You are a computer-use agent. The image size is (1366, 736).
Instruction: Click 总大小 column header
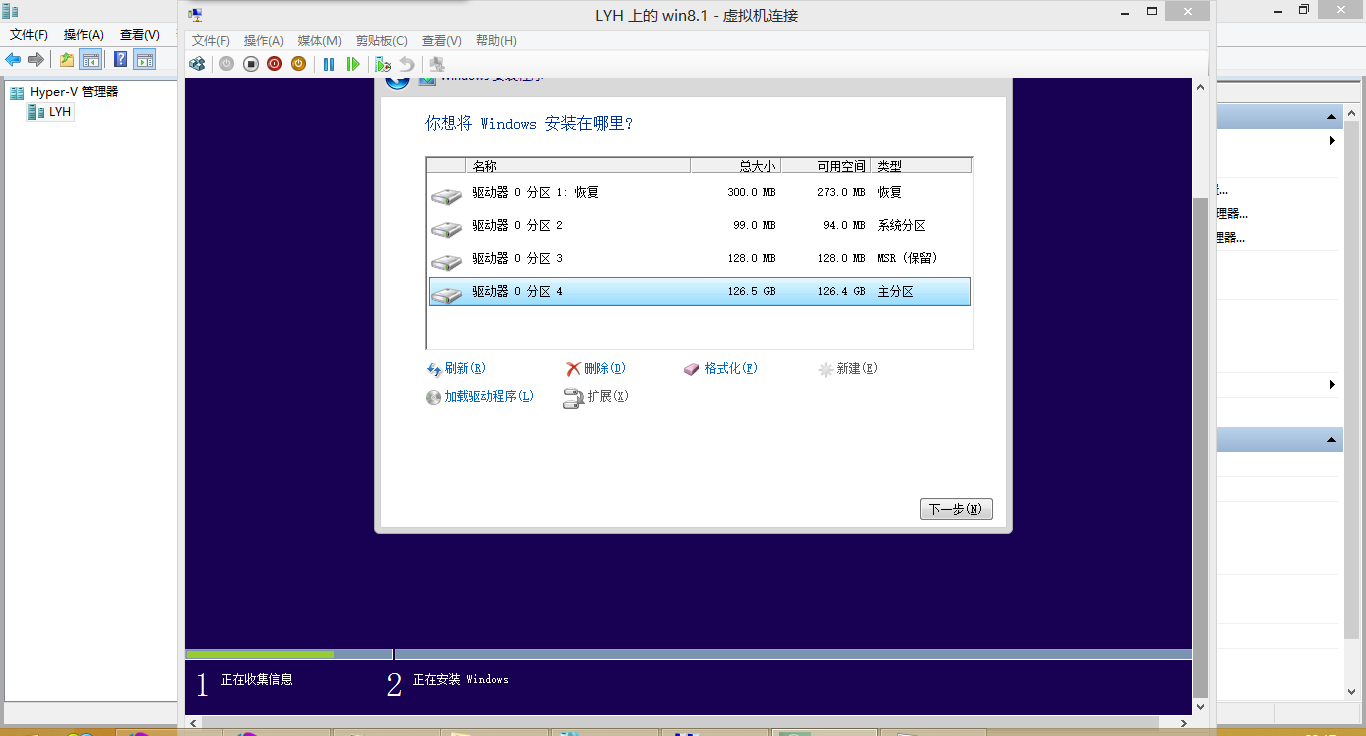[736, 166]
